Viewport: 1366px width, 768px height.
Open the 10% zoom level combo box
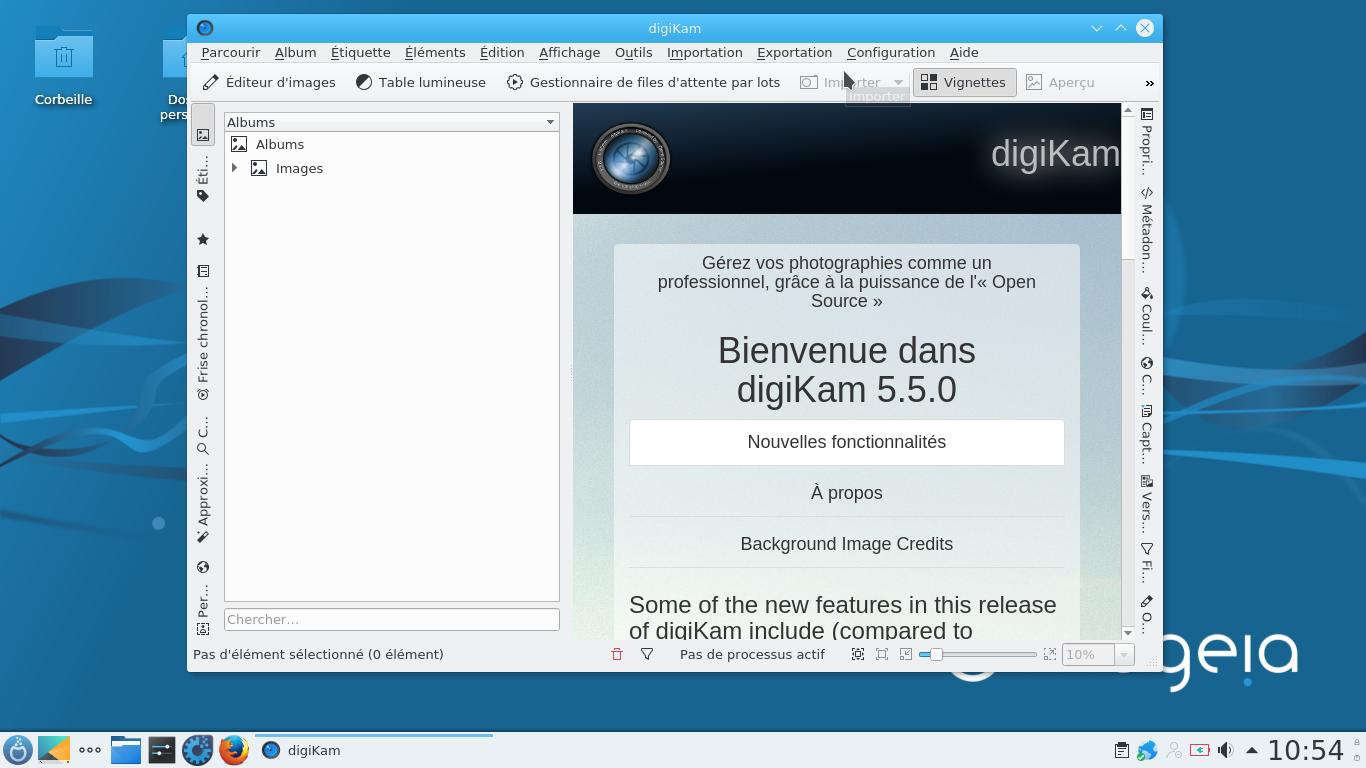(1097, 654)
